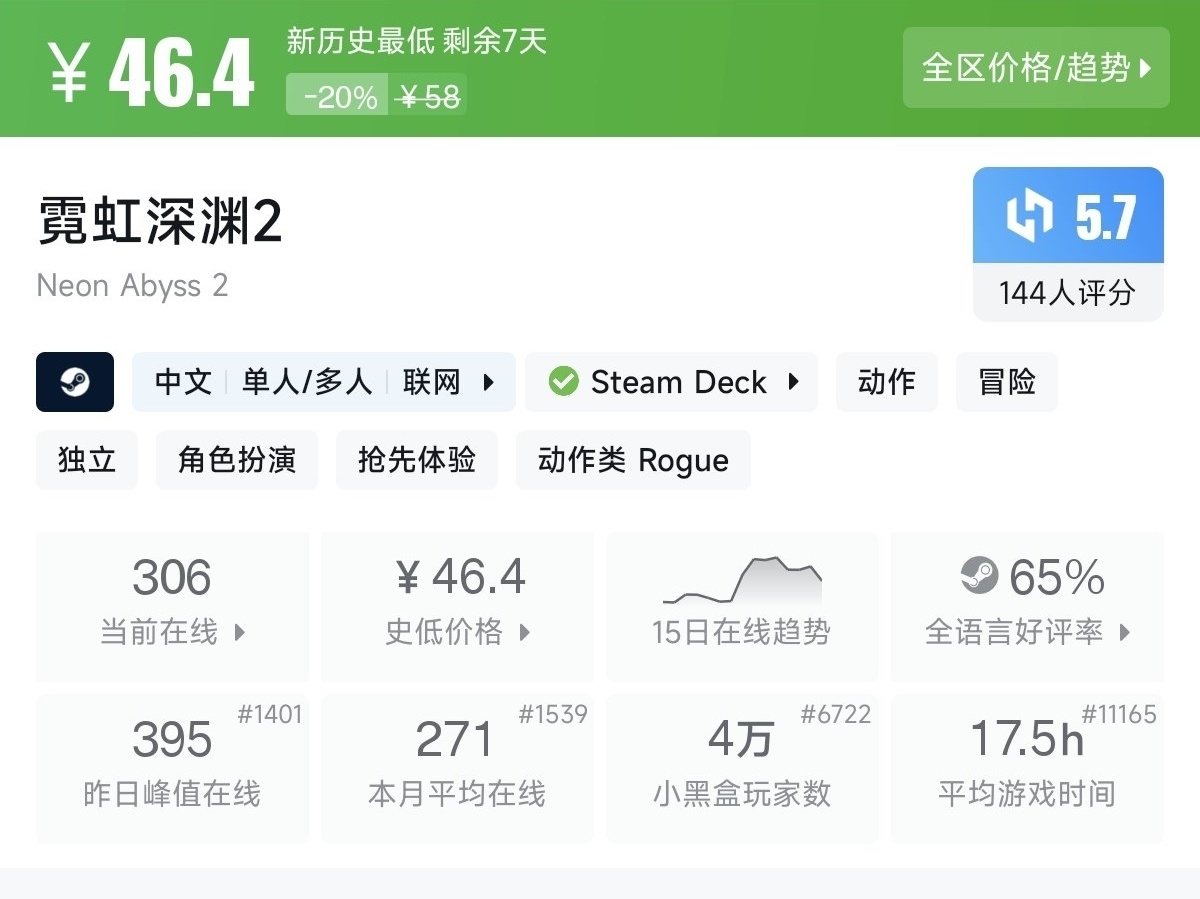Select the 独立 tag
Screen dimensions: 1200x899
[x=87, y=460]
